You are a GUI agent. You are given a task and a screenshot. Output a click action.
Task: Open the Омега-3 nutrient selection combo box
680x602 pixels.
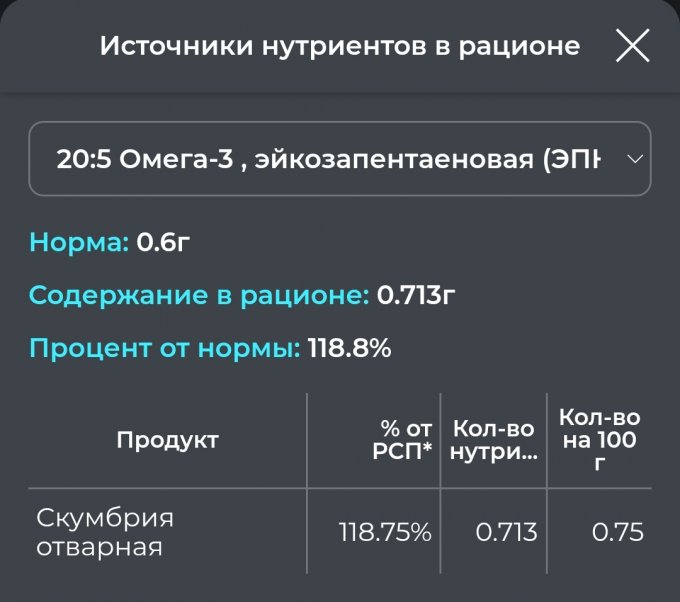[340, 159]
